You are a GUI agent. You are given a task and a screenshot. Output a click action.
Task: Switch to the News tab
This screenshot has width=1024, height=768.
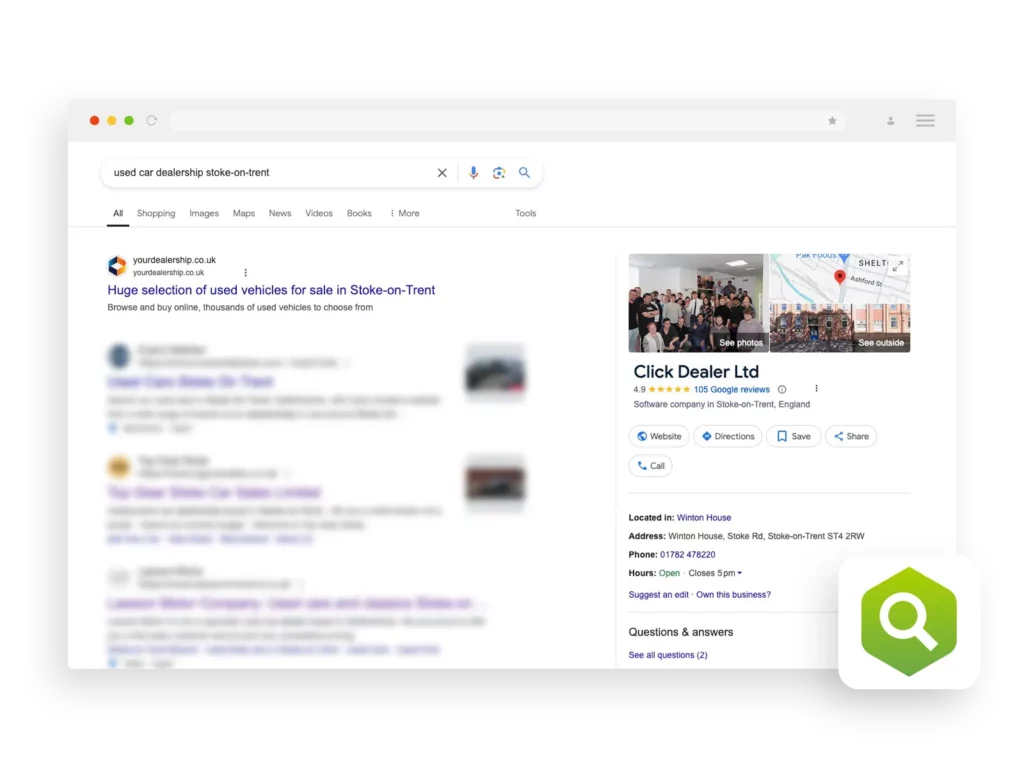coord(280,214)
